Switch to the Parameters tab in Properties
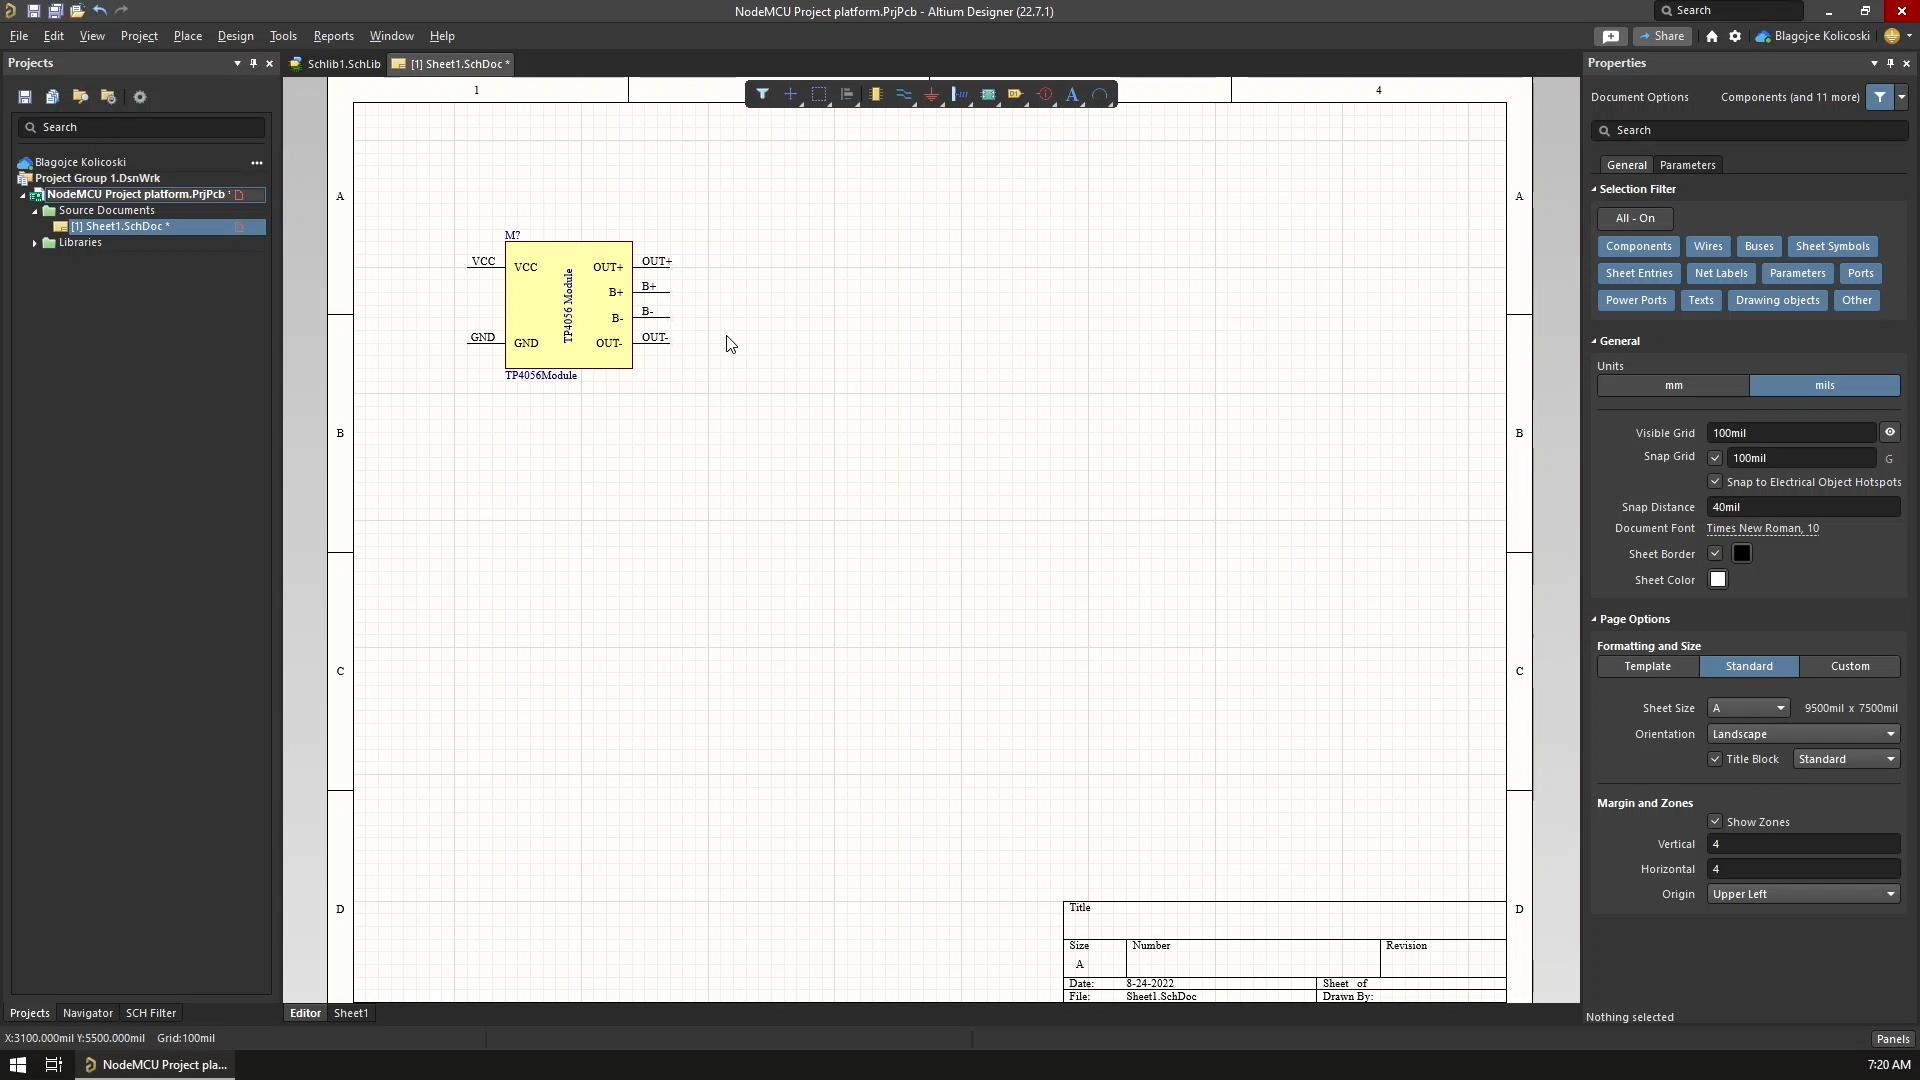The height and width of the screenshot is (1080, 1920). (x=1687, y=165)
